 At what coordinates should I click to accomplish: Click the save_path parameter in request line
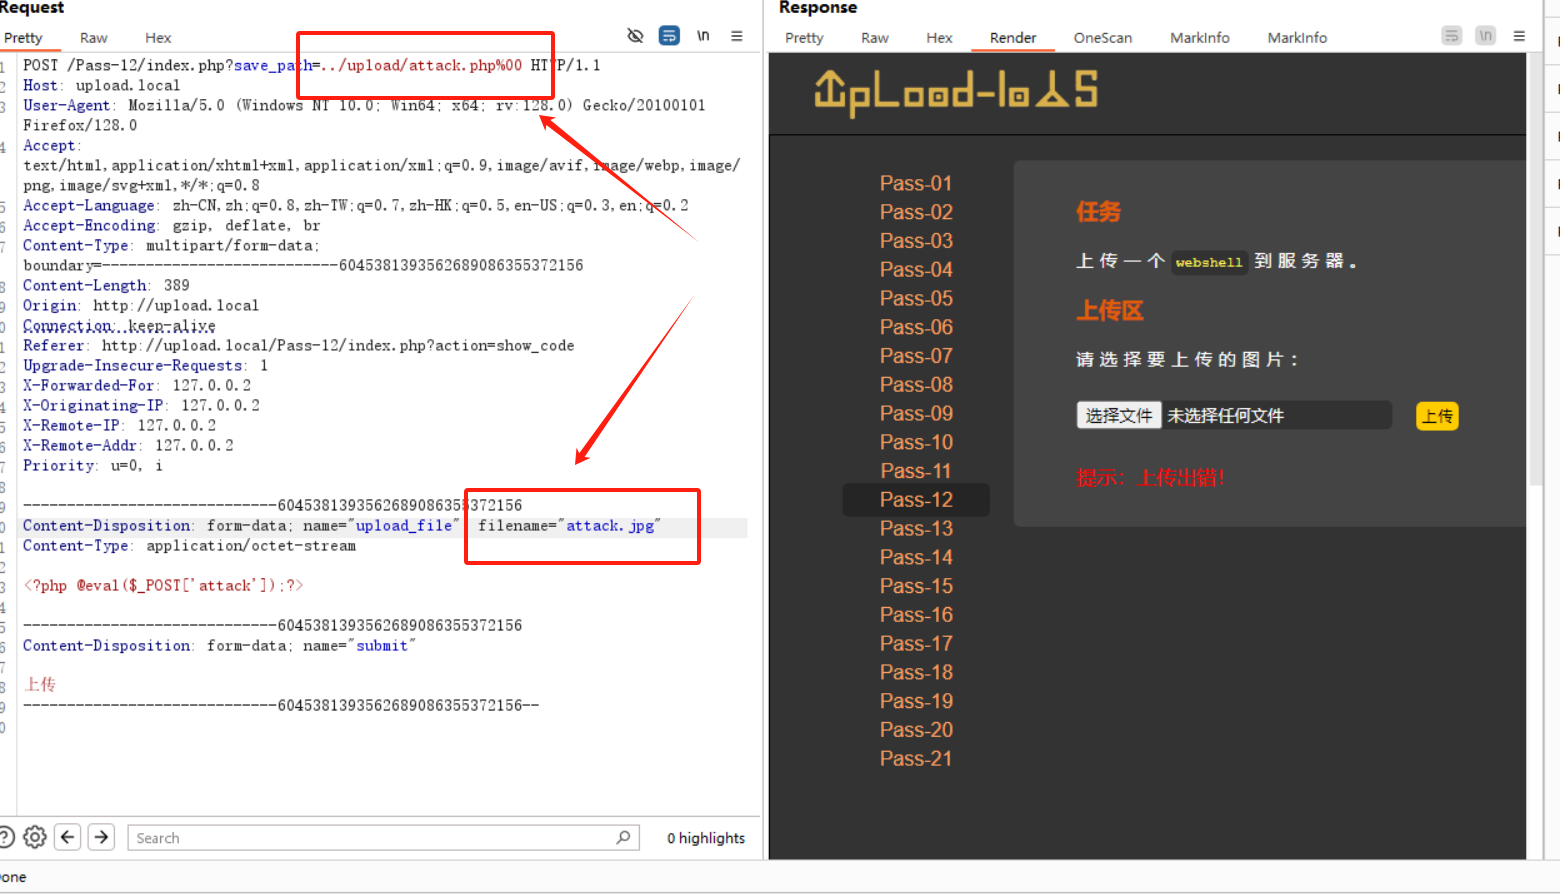(272, 65)
